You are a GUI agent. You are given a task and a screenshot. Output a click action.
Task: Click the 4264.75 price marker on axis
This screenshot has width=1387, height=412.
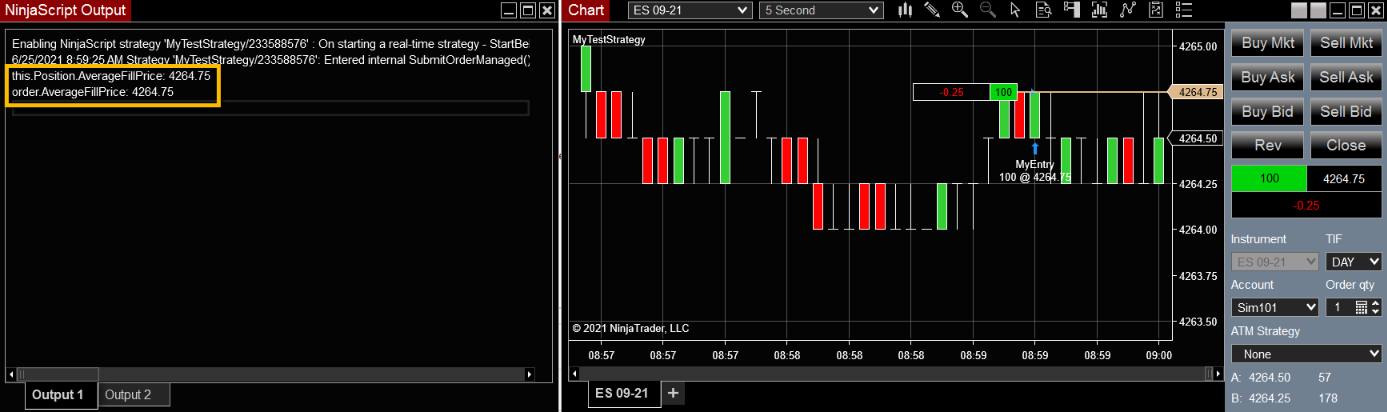point(1194,92)
